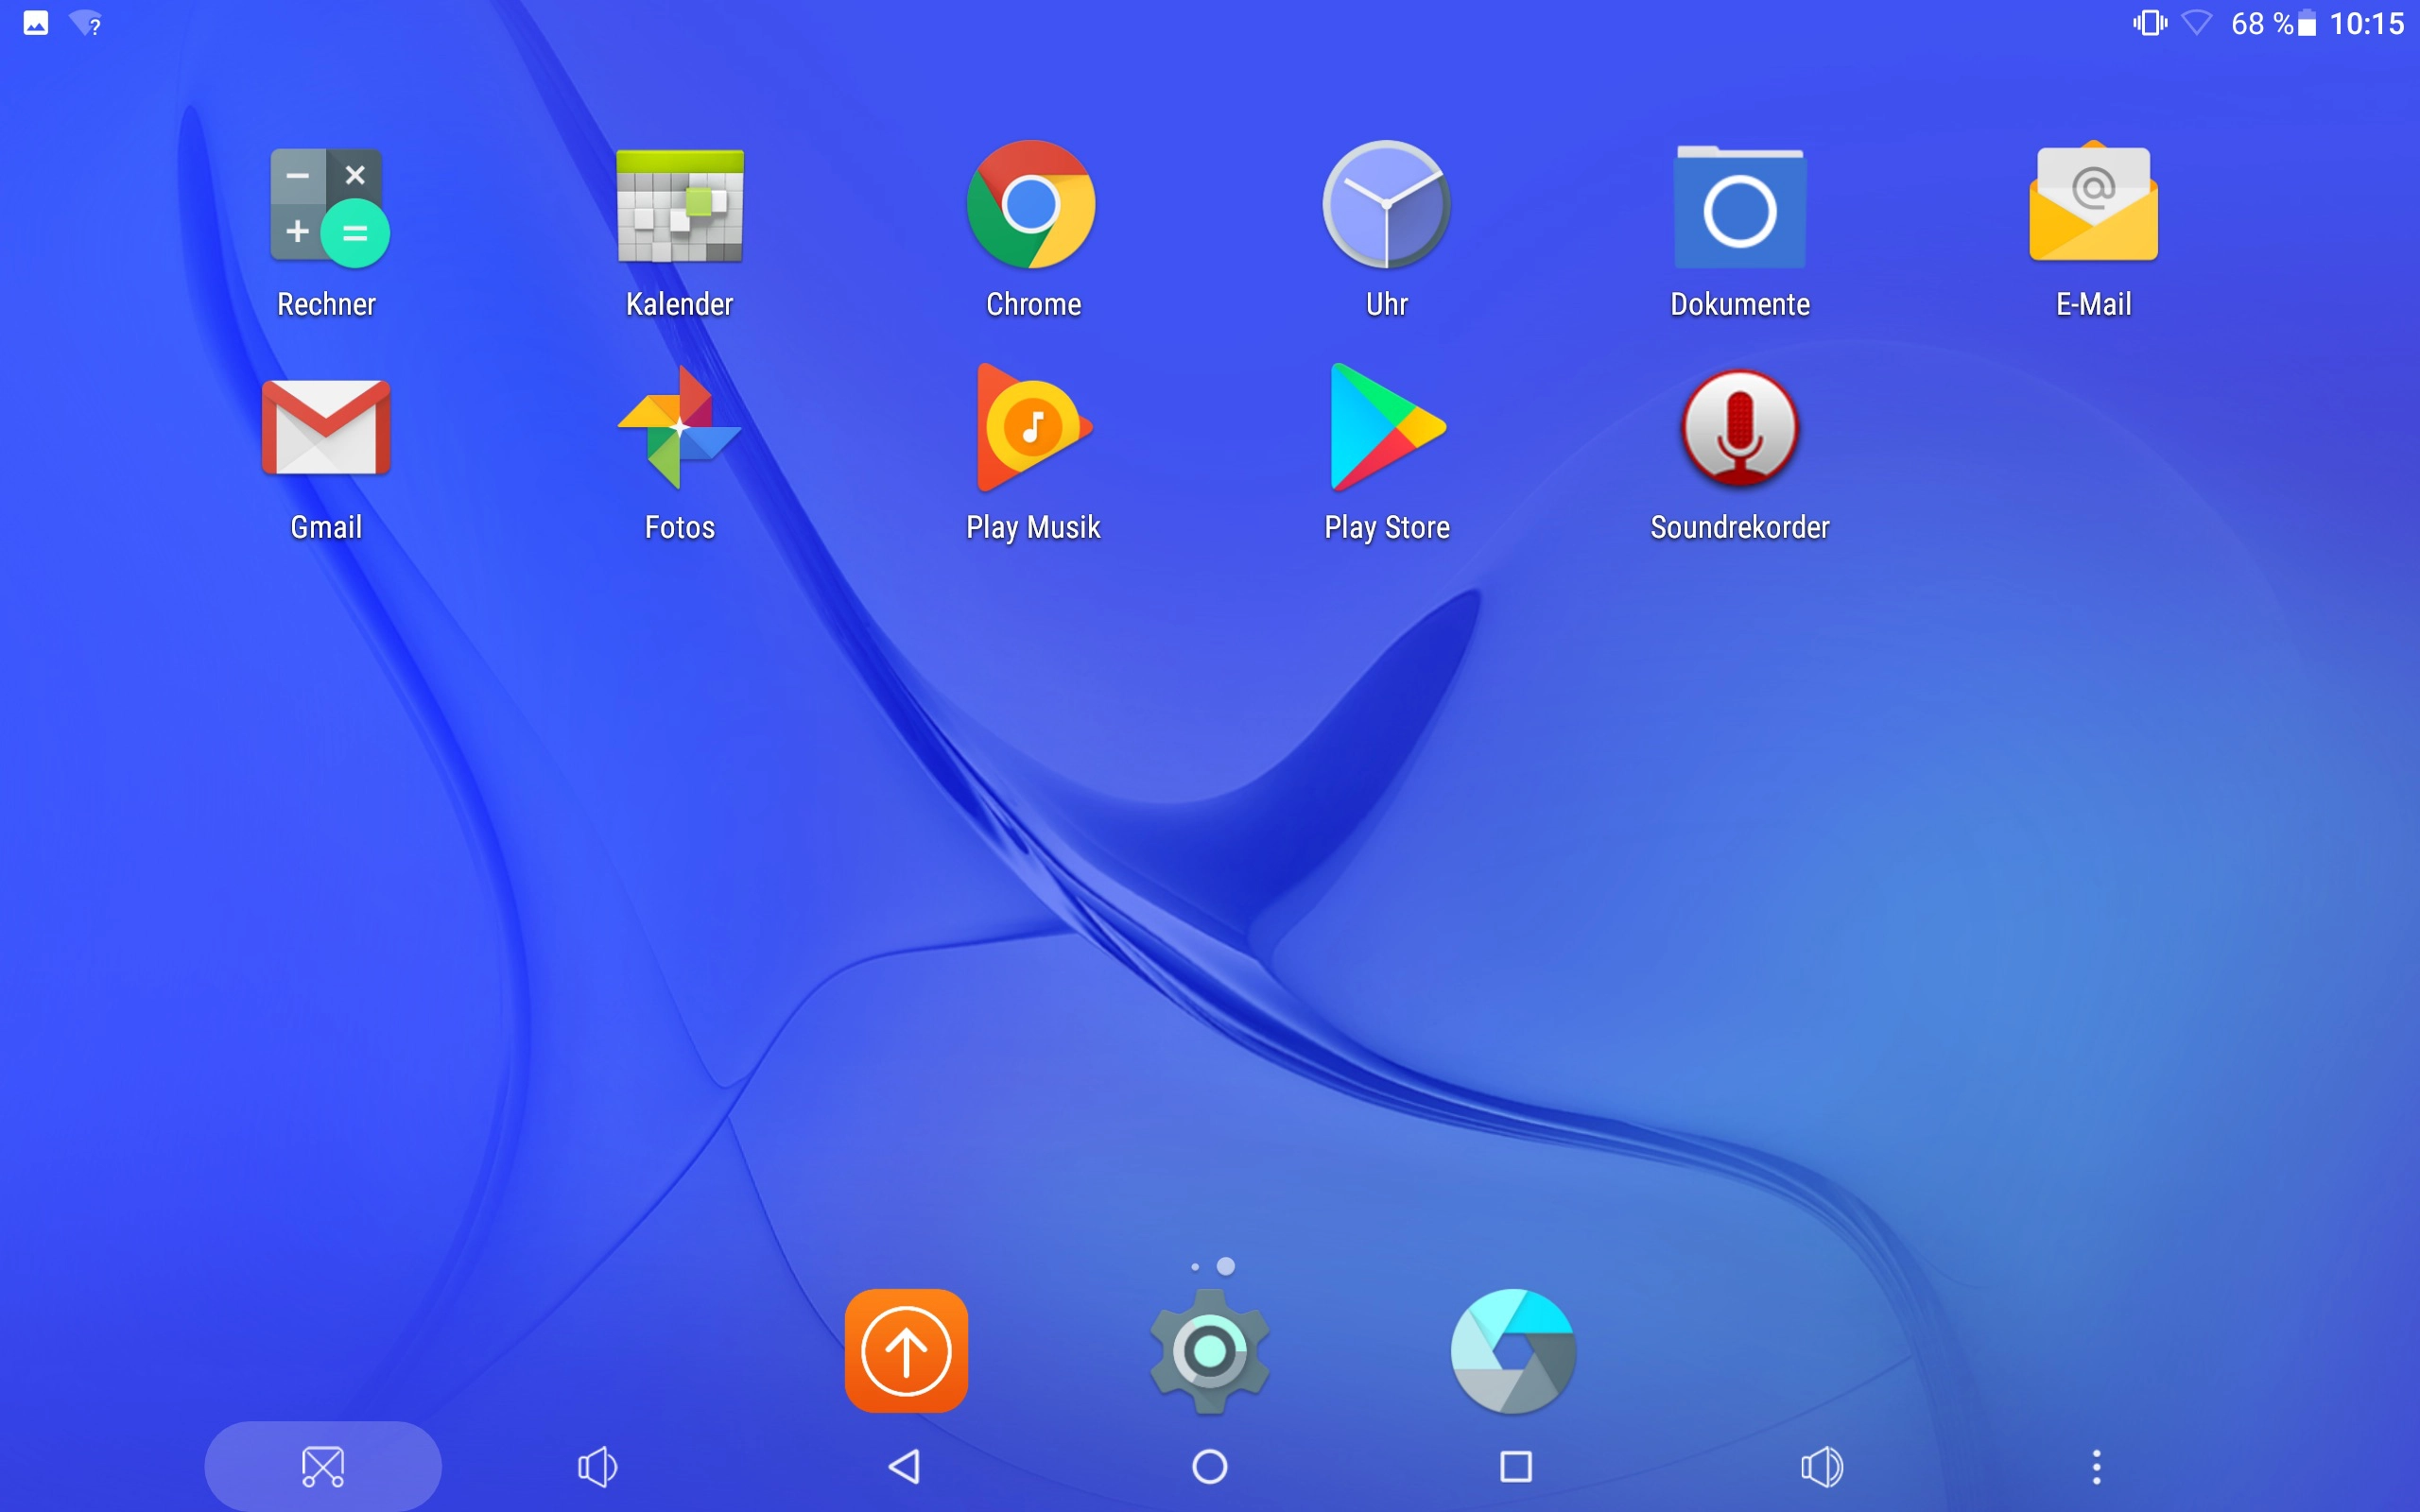Switch to first home screen page dot
Screen dimensions: 2420x1512
coord(1195,1267)
